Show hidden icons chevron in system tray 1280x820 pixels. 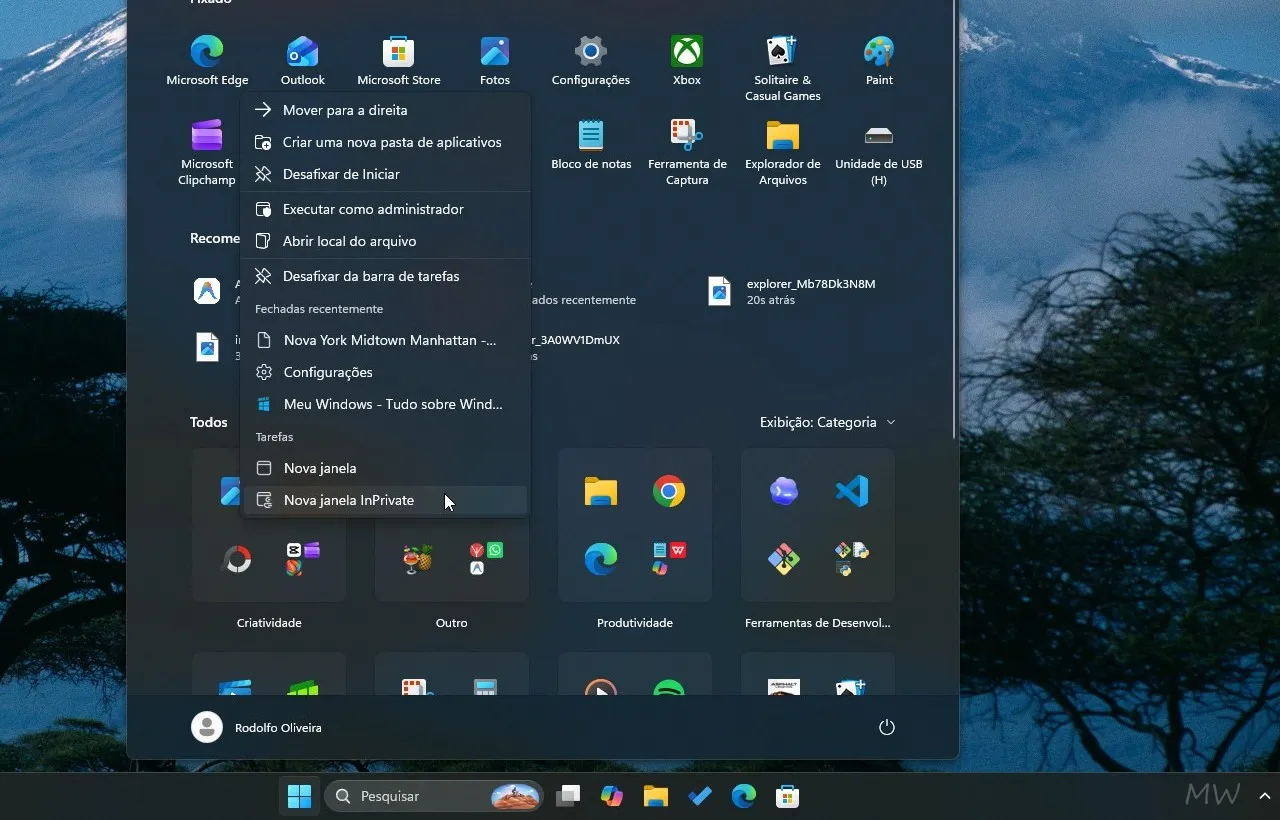1265,796
